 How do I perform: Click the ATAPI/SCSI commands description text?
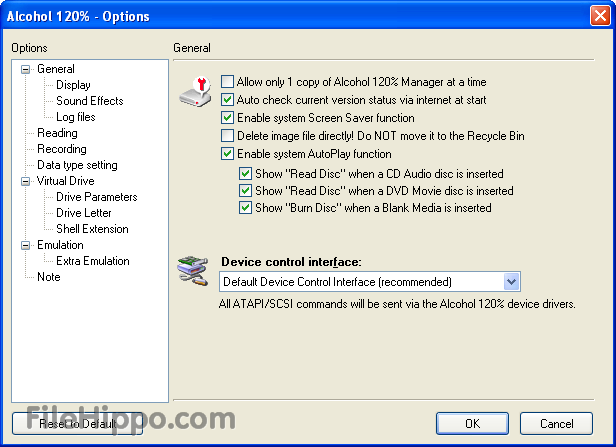tap(397, 304)
